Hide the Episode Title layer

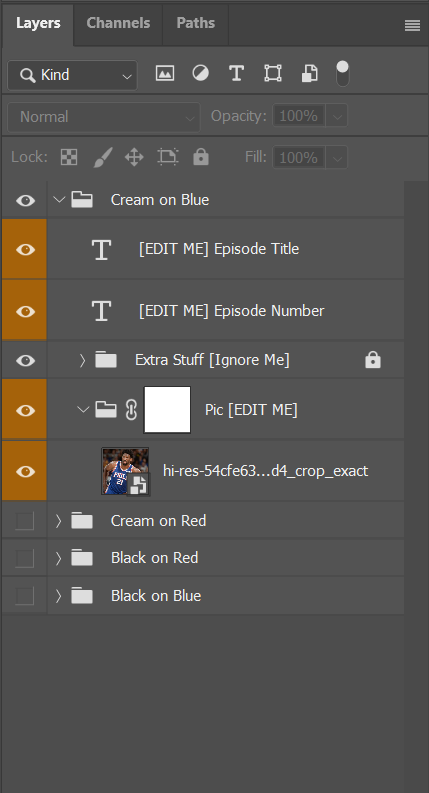[x=25, y=249]
